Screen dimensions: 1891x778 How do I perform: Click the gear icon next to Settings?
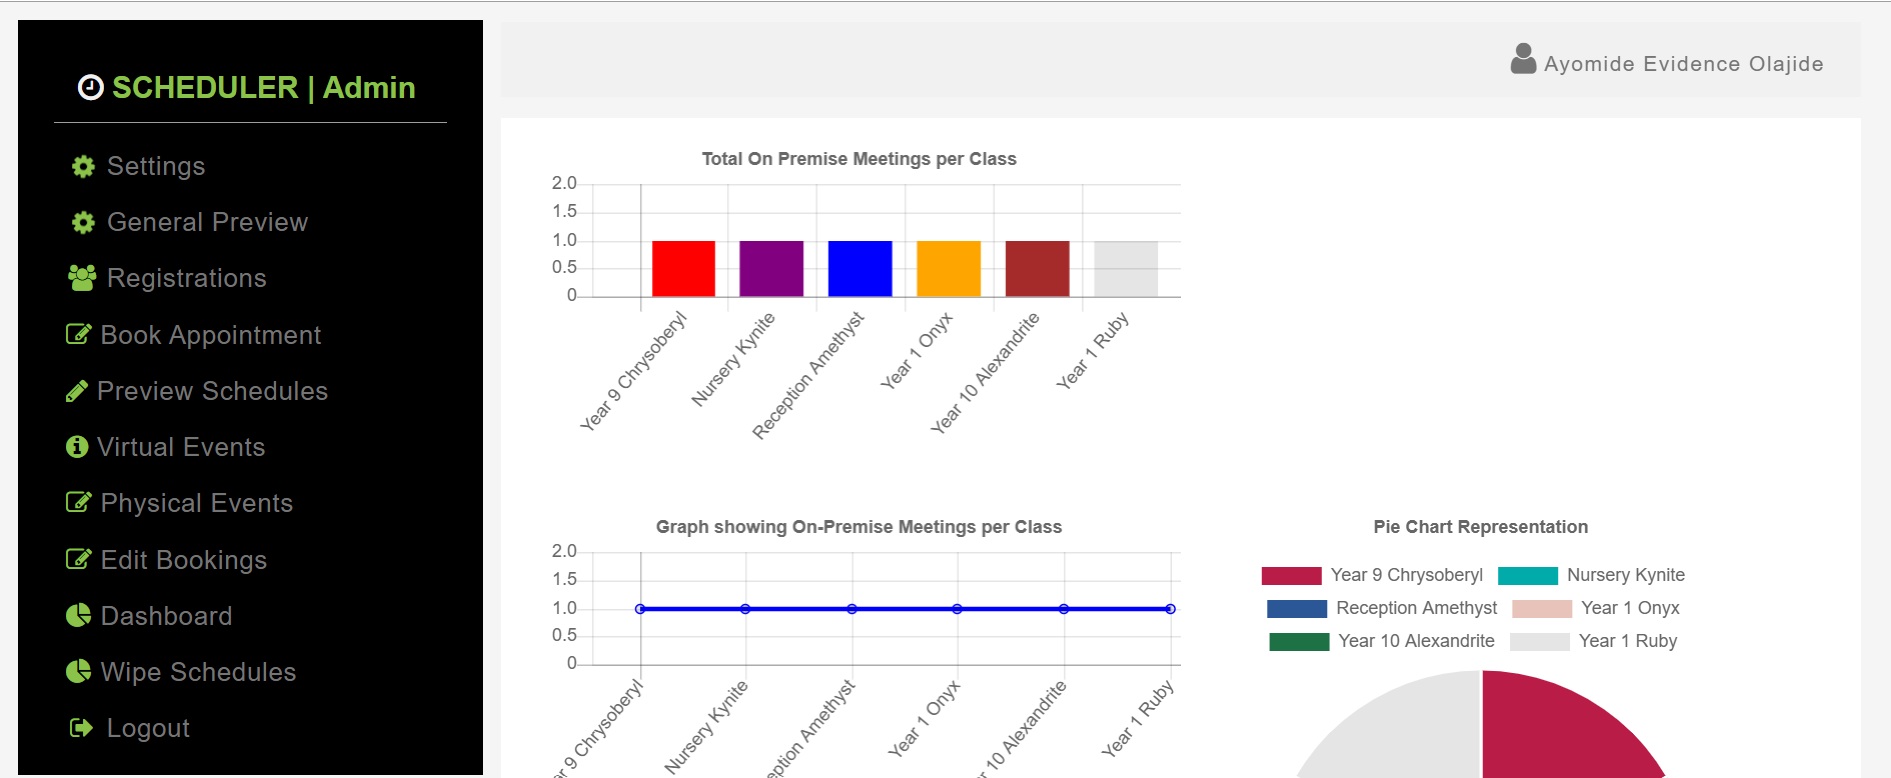click(x=83, y=166)
